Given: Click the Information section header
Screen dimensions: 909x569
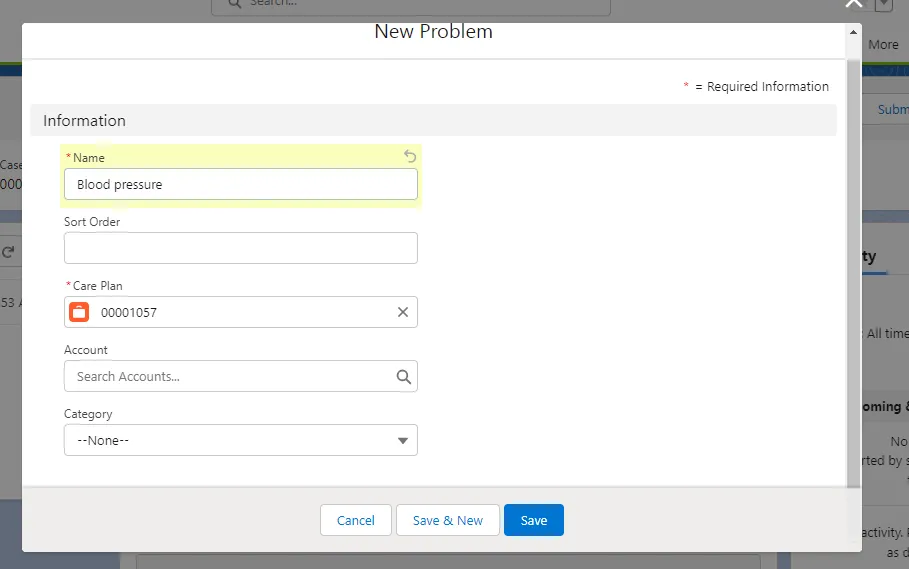Looking at the screenshot, I should [433, 121].
